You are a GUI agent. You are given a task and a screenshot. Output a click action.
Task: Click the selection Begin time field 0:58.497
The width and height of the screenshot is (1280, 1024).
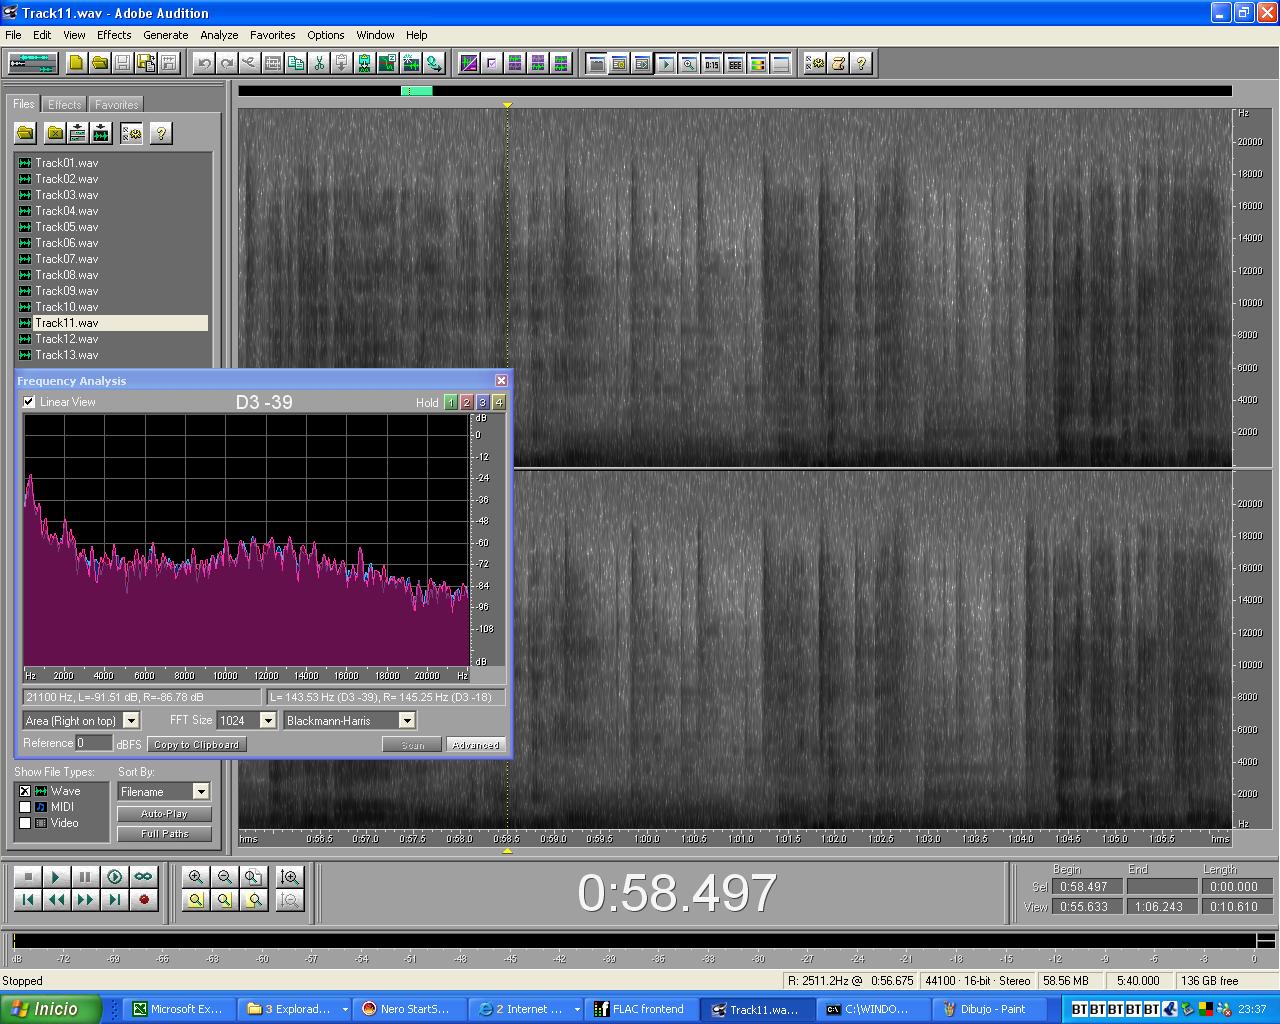click(1085, 887)
